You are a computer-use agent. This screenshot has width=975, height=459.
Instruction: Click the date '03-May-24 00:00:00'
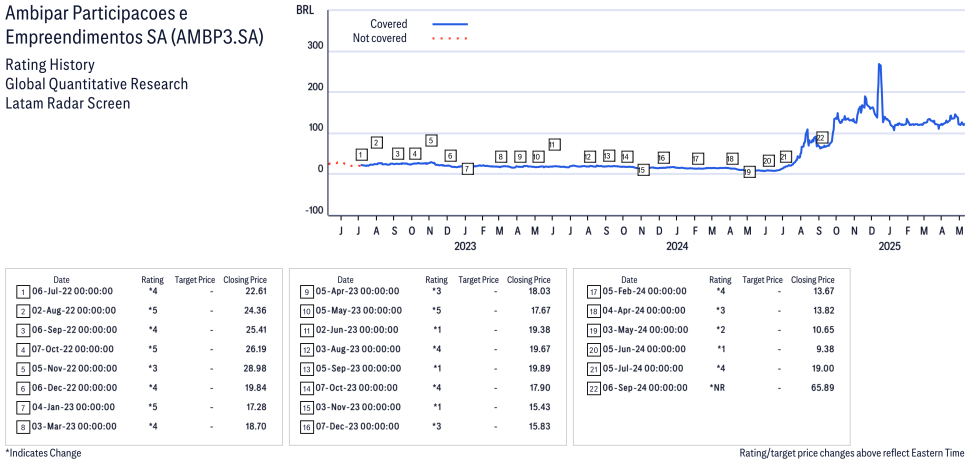(x=645, y=330)
